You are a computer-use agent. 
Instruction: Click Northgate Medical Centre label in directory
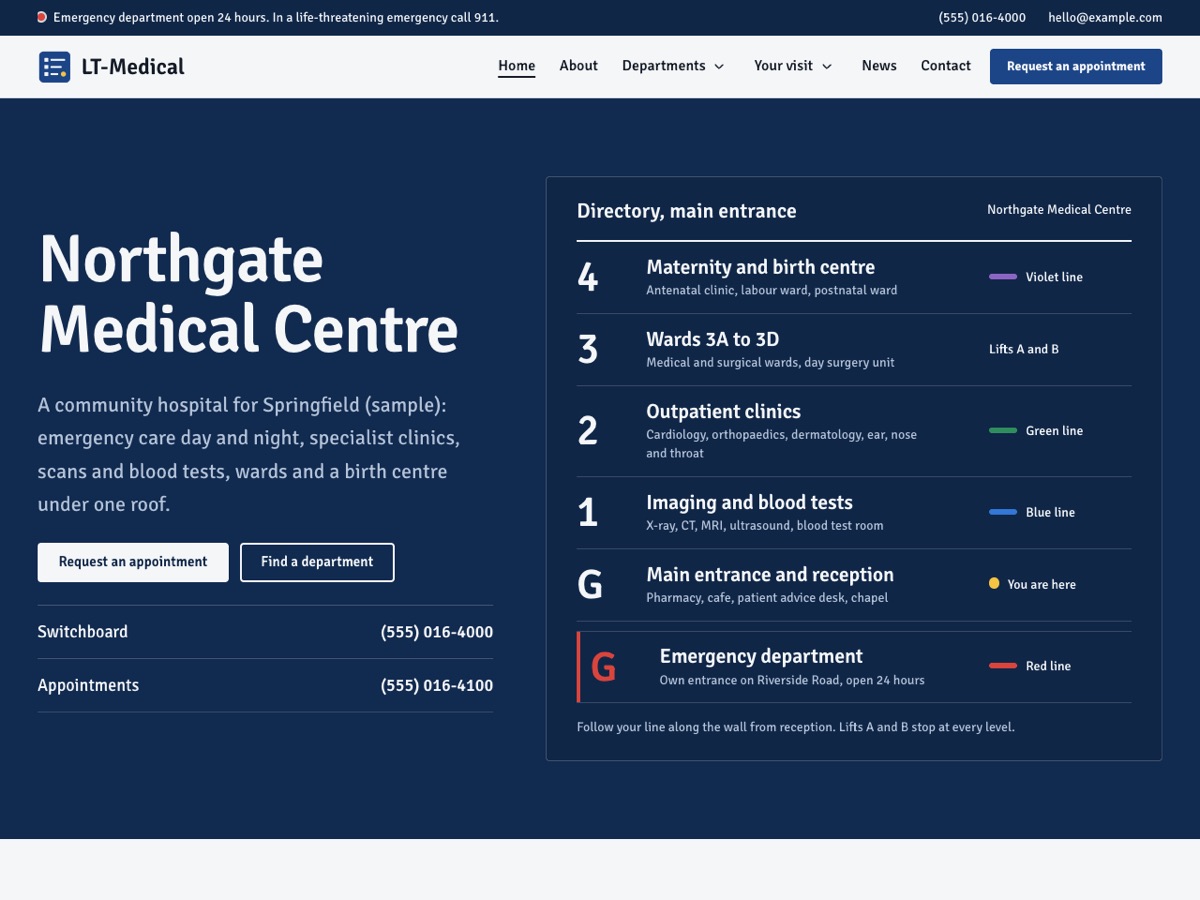click(1059, 210)
